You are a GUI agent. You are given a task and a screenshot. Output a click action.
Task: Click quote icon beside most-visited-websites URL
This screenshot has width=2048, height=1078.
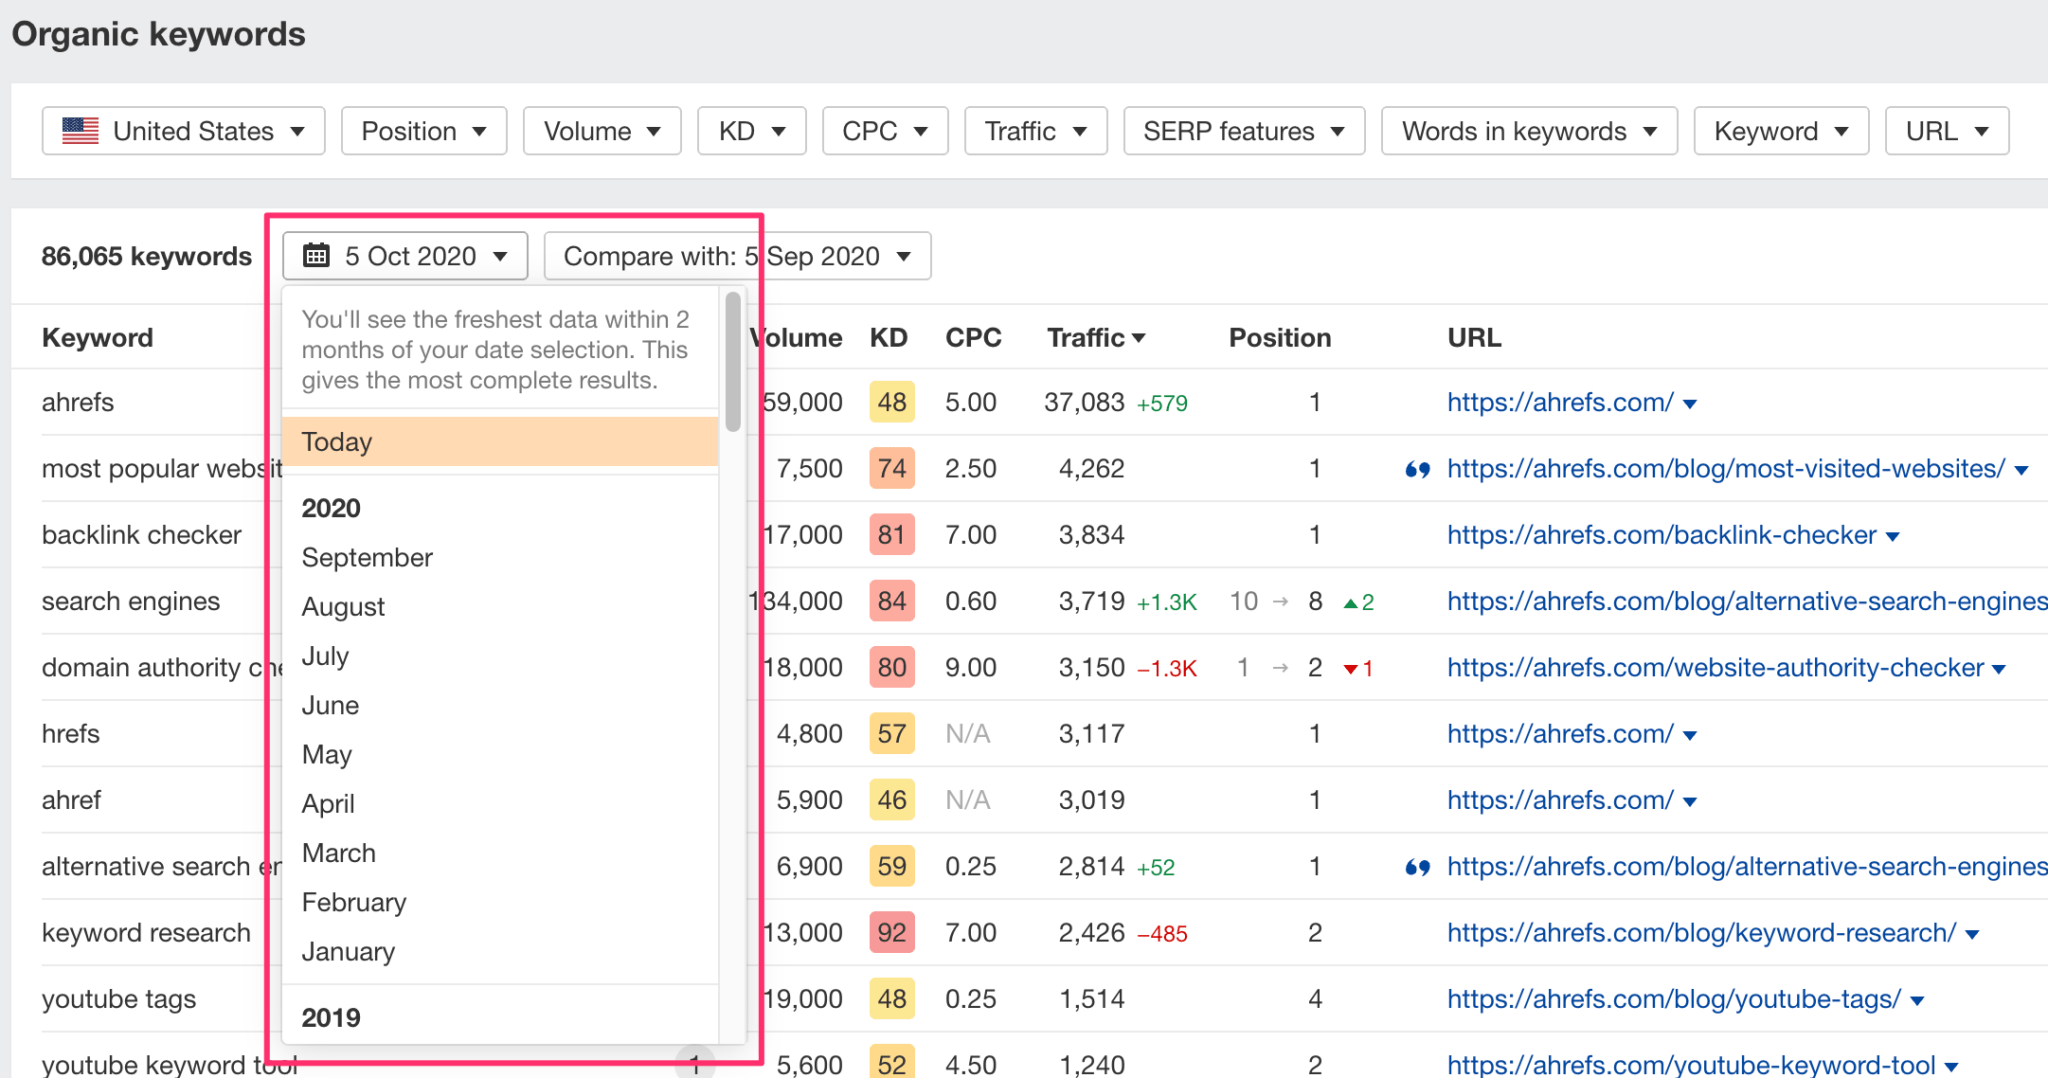click(x=1417, y=469)
